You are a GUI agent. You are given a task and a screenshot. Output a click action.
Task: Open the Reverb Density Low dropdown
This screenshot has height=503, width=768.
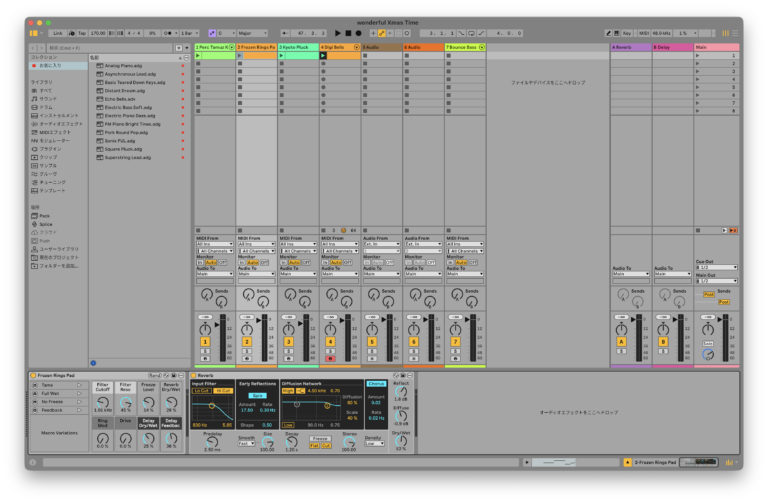(374, 444)
